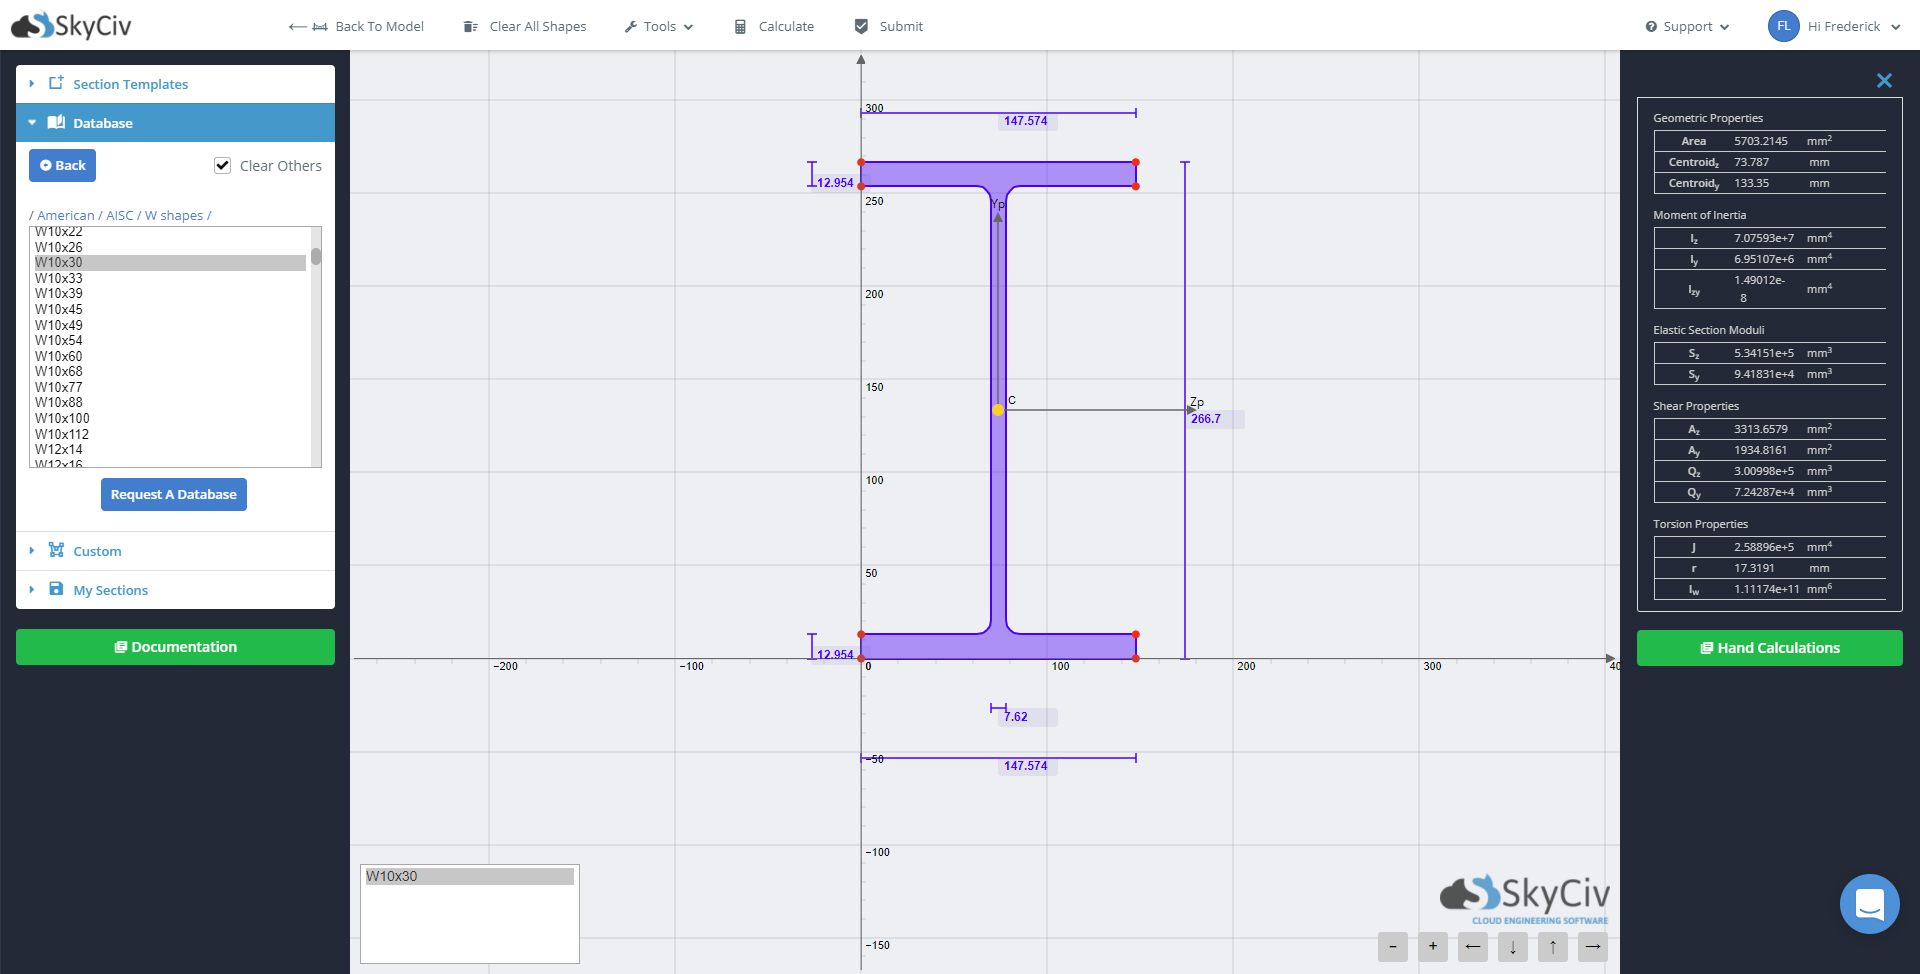Open the Tools wrench icon

(631, 26)
